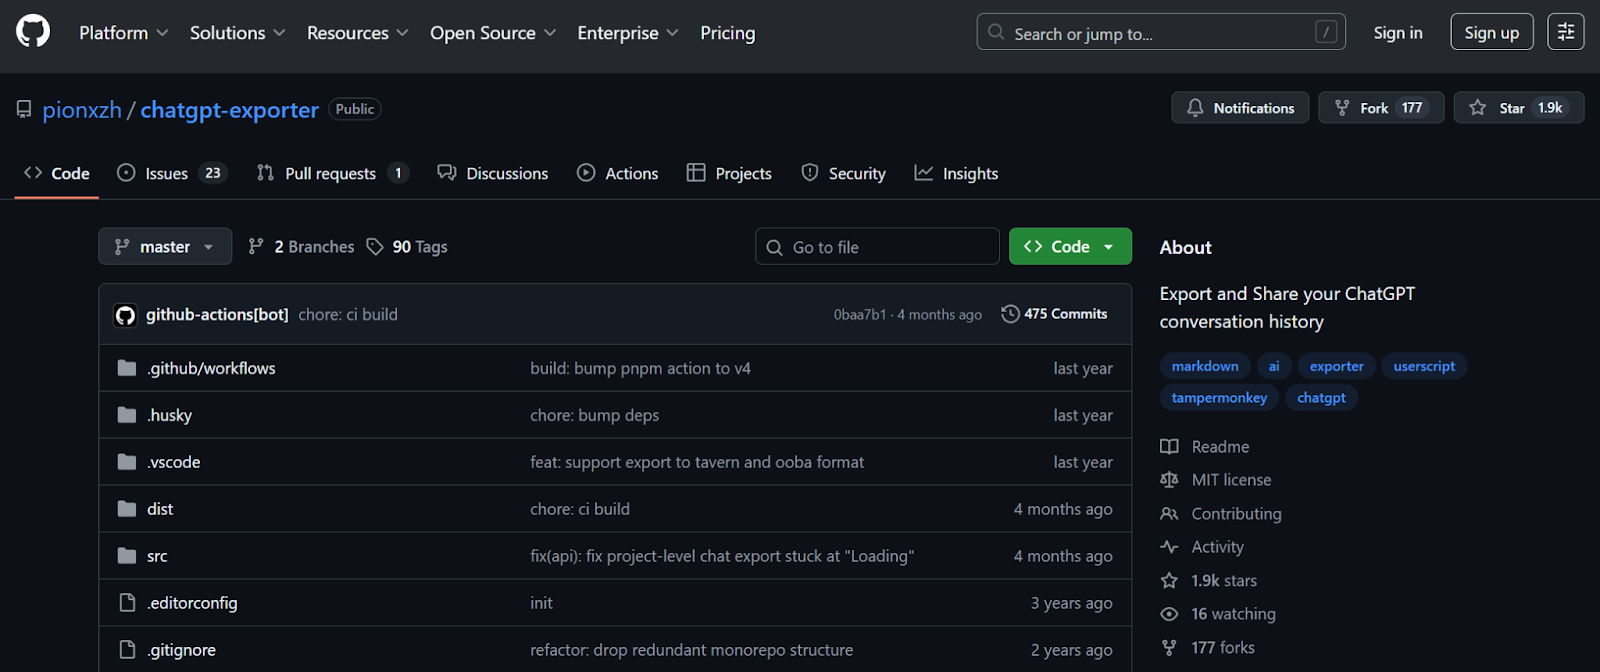The height and width of the screenshot is (672, 1600).
Task: Click the Sign up button
Action: 1491,33
